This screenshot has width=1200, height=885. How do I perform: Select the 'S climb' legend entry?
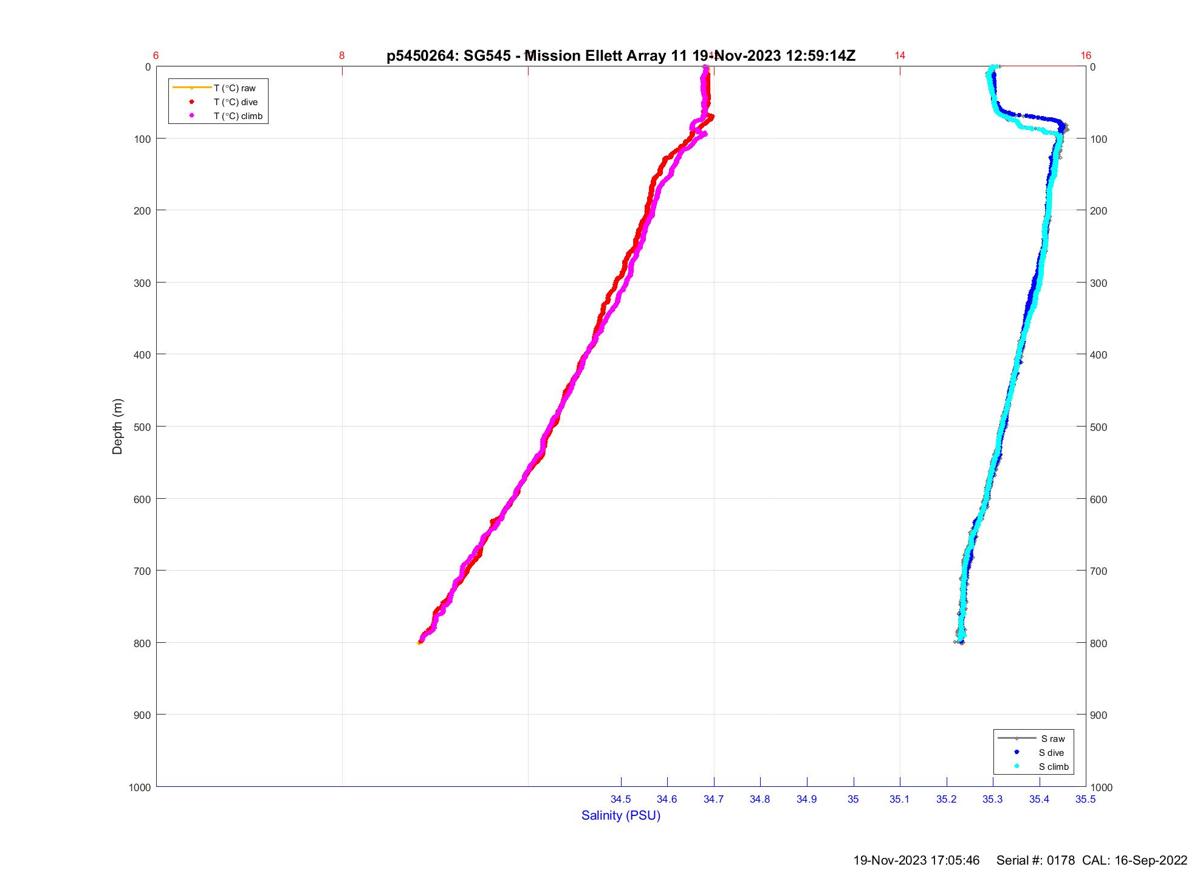(1055, 766)
